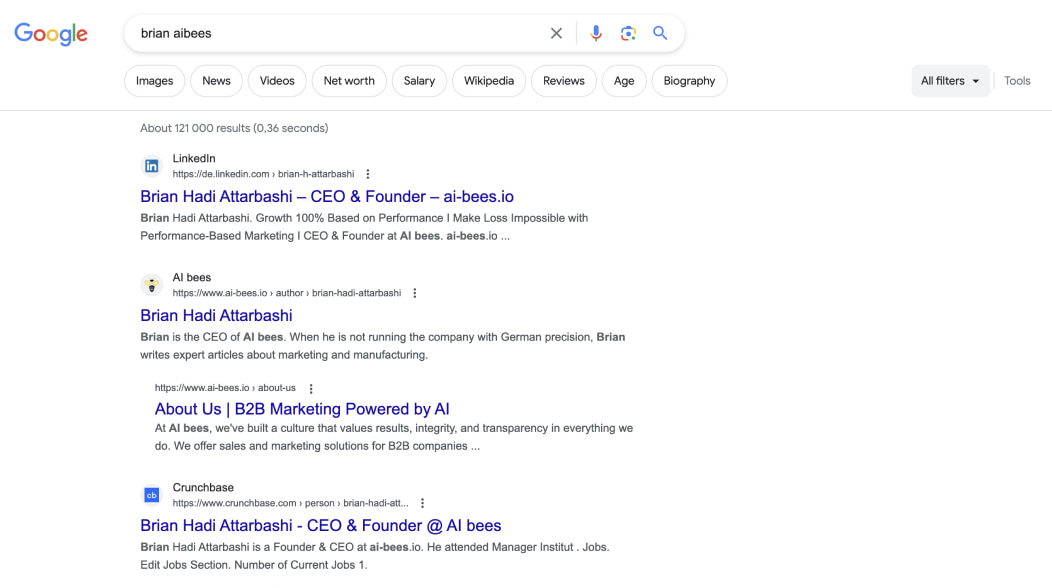
Task: Open the Tools options
Action: pos(1017,81)
